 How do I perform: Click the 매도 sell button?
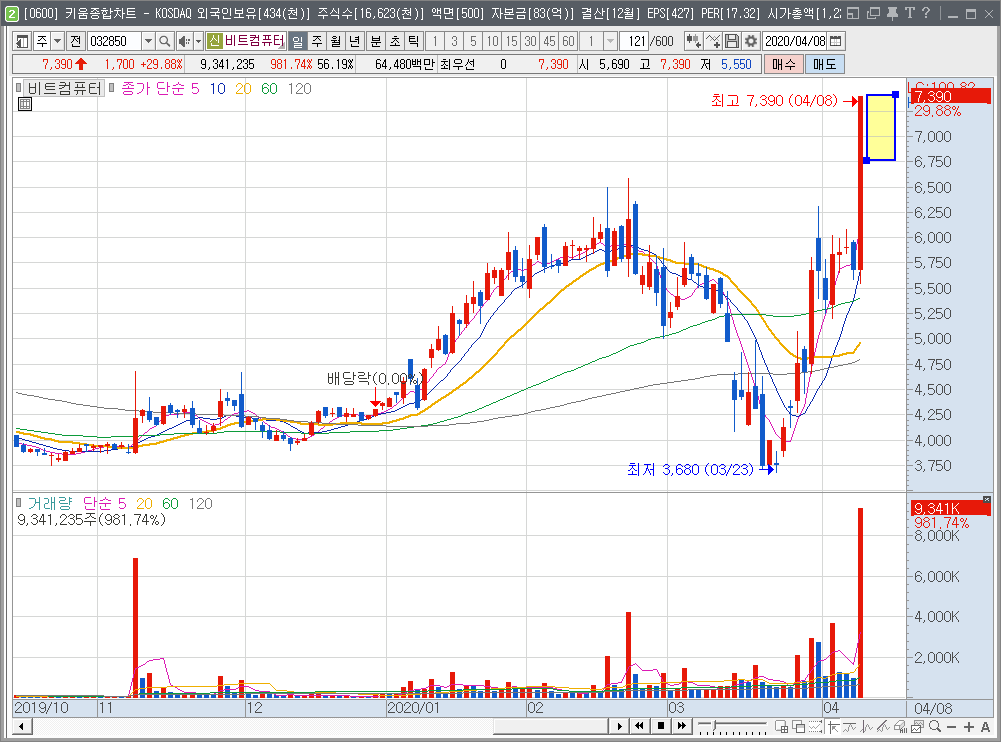(825, 64)
